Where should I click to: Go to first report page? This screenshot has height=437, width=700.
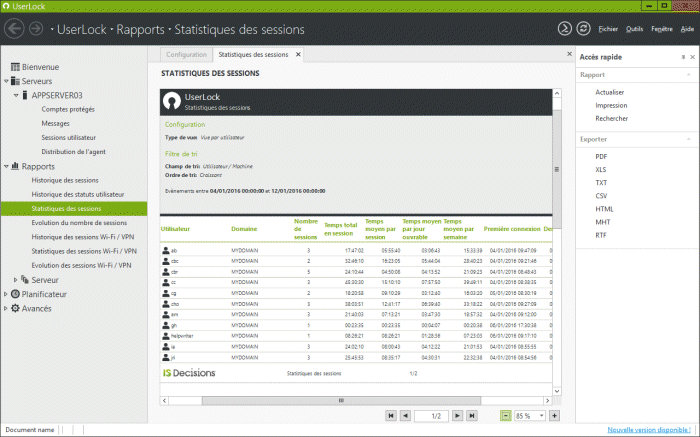tap(391, 416)
